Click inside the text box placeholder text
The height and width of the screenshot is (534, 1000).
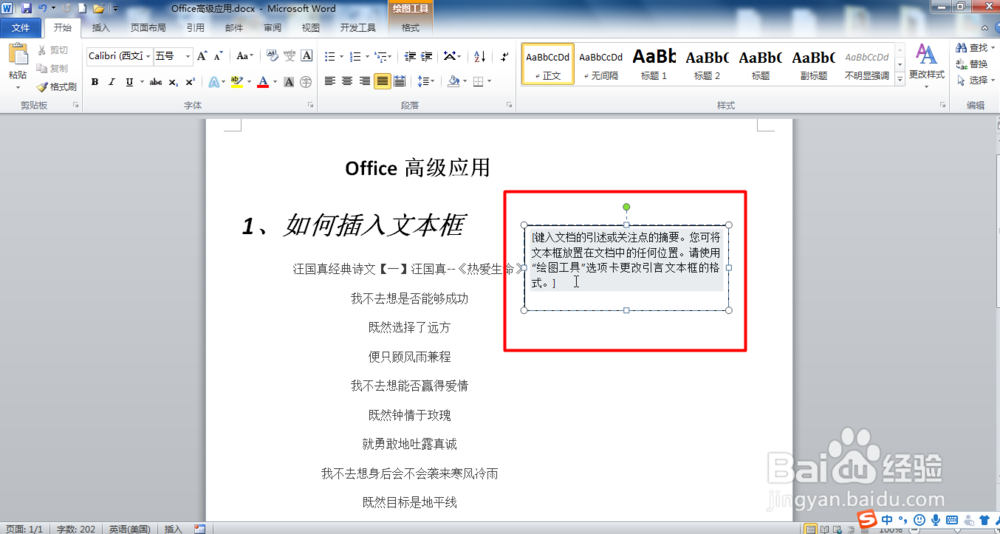(626, 260)
